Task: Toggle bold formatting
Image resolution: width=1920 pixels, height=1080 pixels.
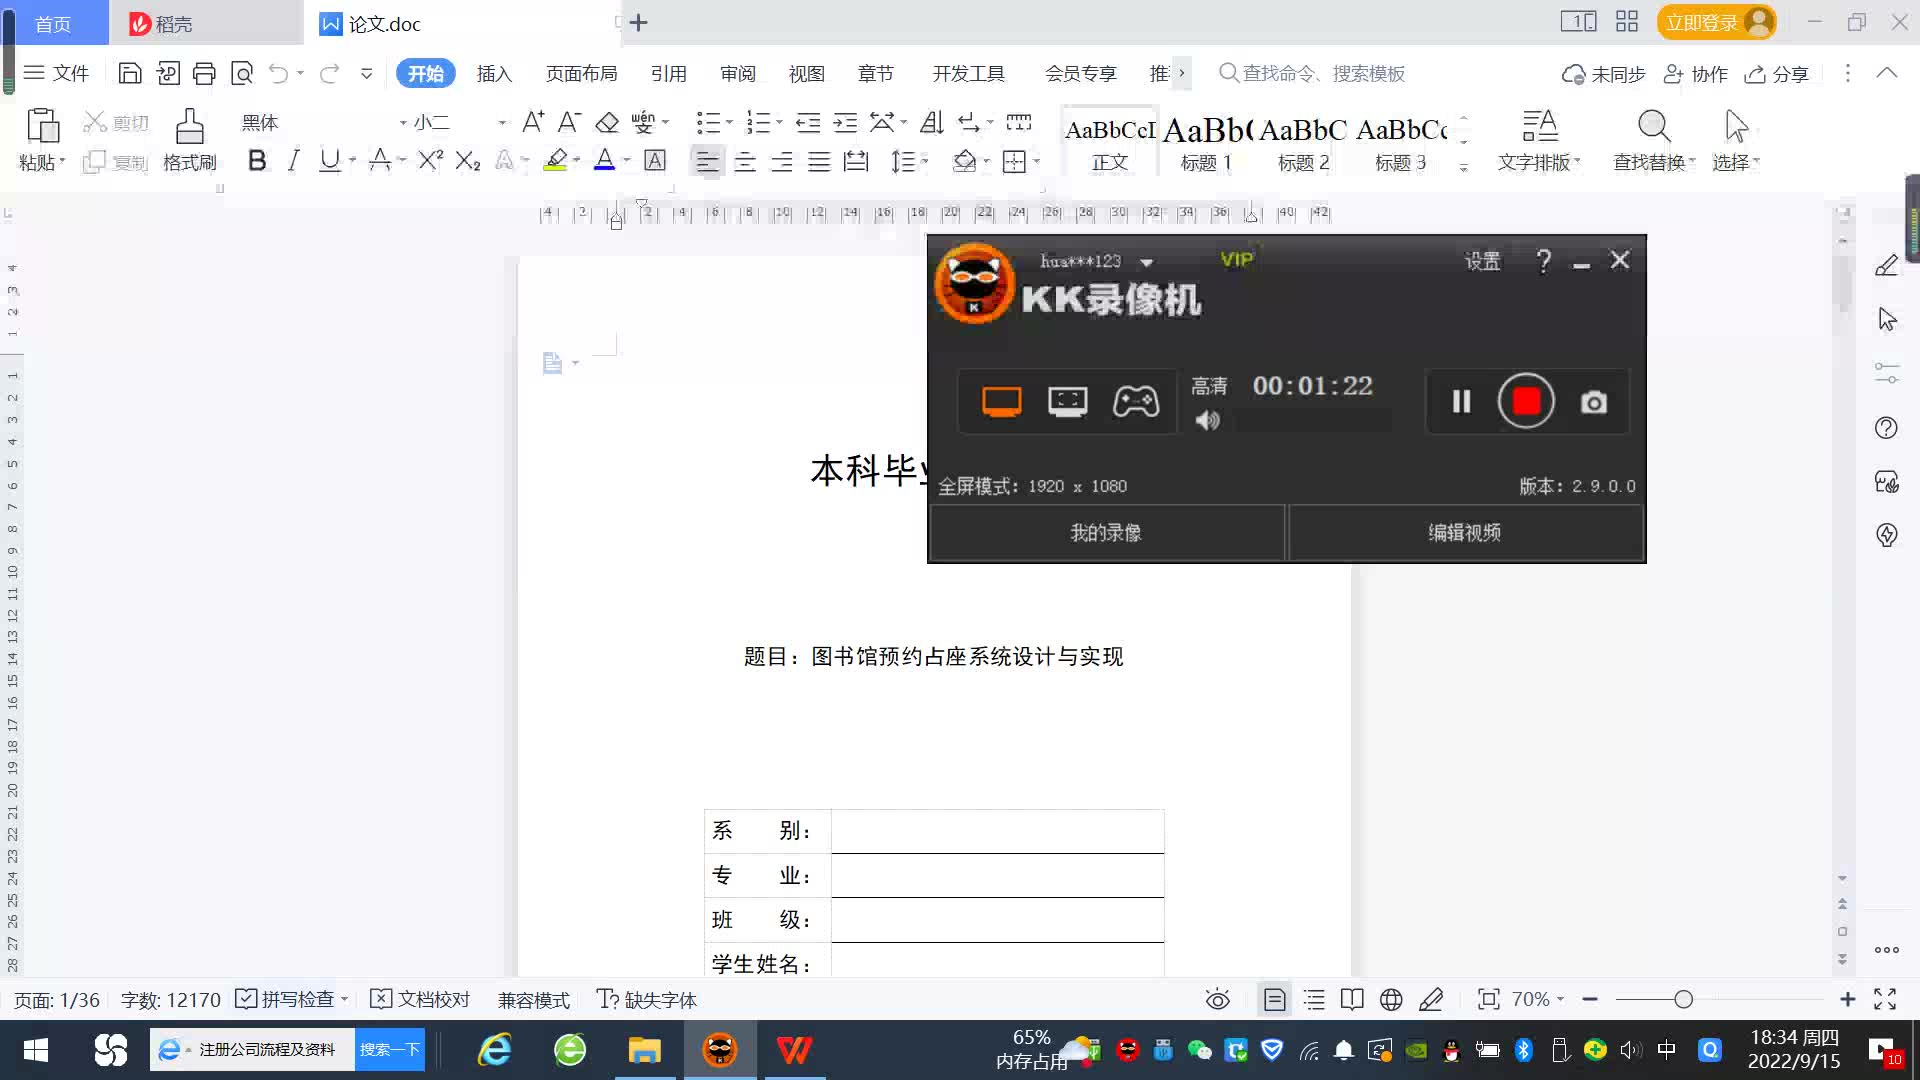Action: [257, 160]
